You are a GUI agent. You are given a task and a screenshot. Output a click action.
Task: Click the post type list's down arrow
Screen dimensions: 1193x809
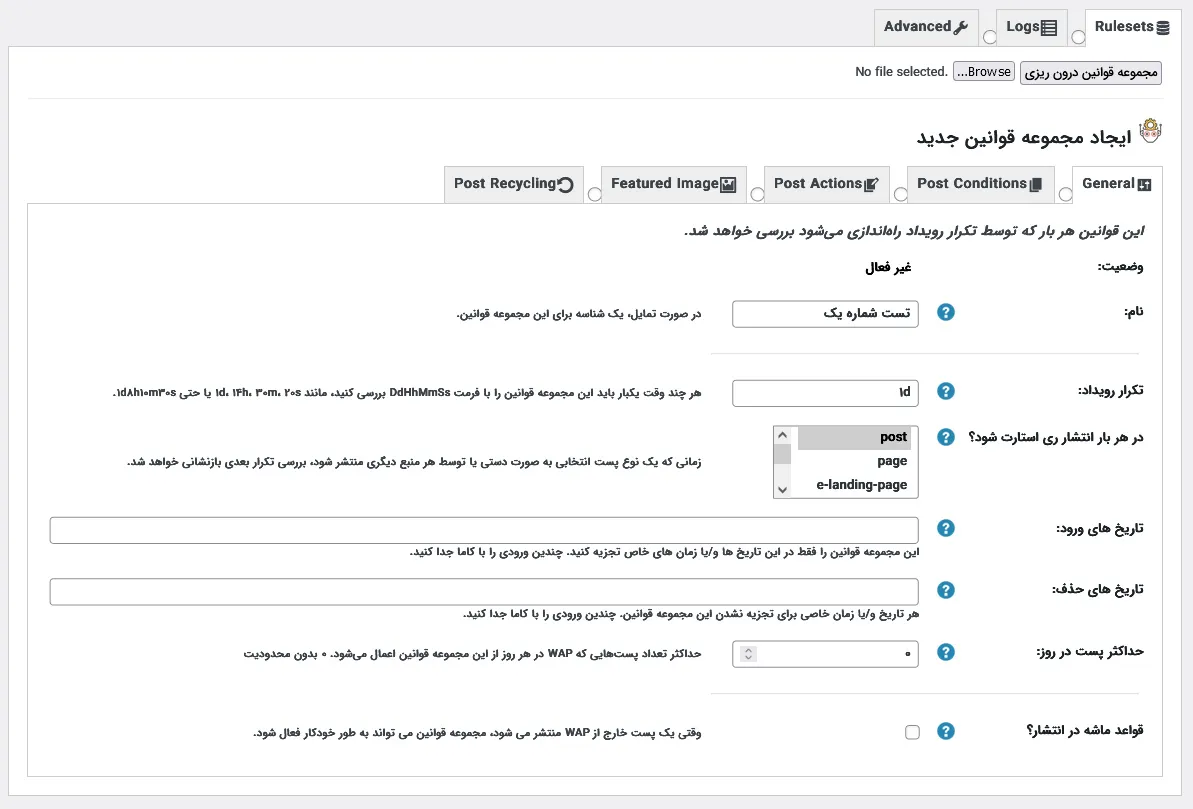point(782,489)
